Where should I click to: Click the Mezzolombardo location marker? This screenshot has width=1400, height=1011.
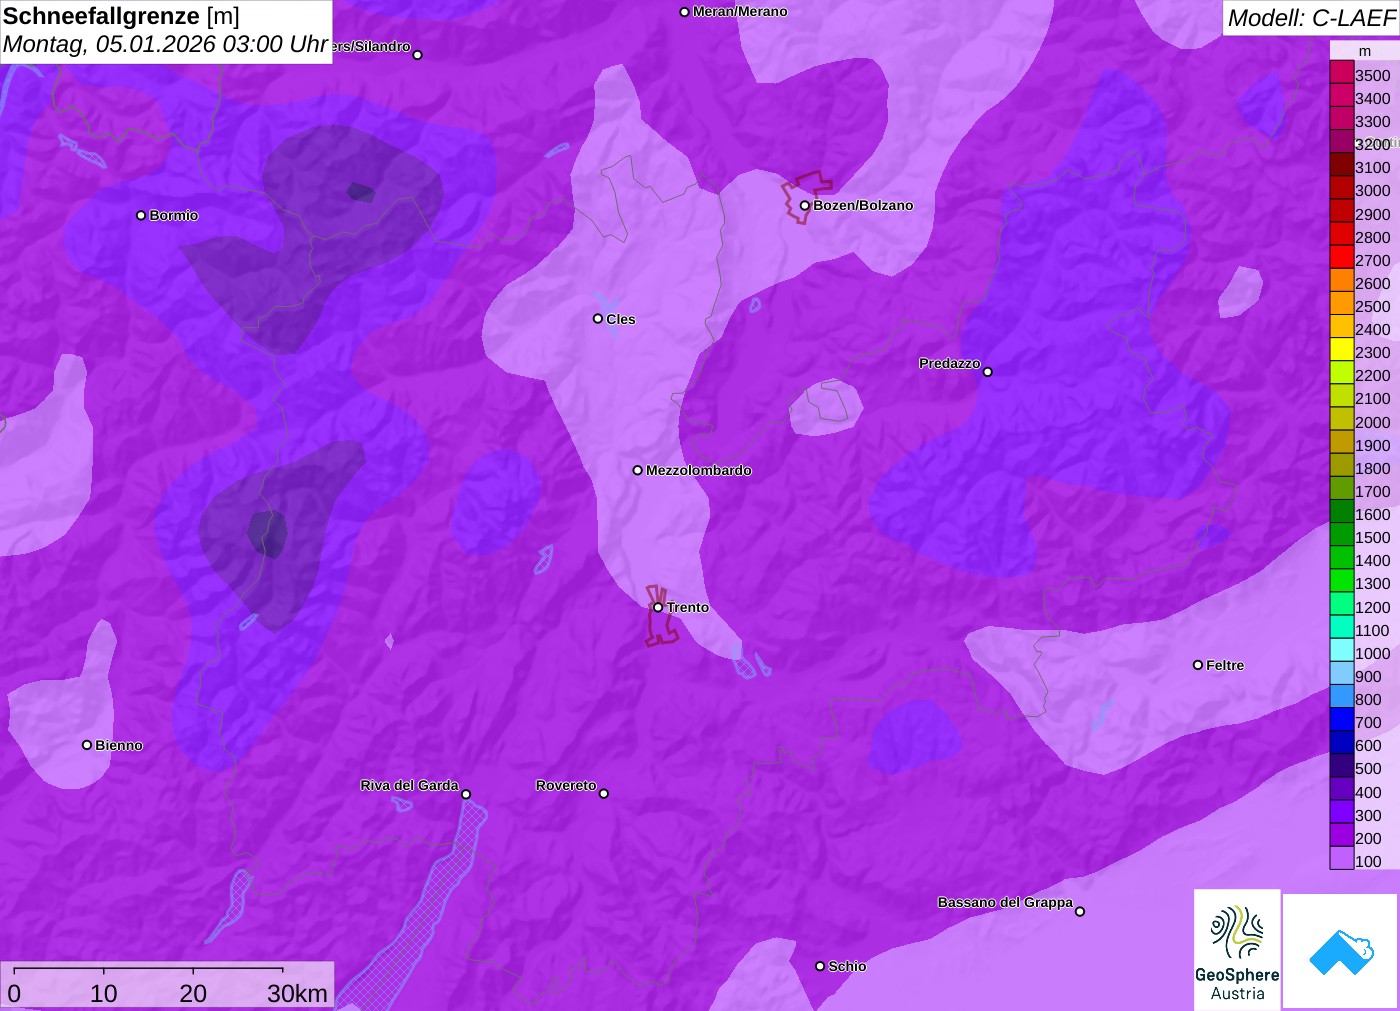(638, 470)
